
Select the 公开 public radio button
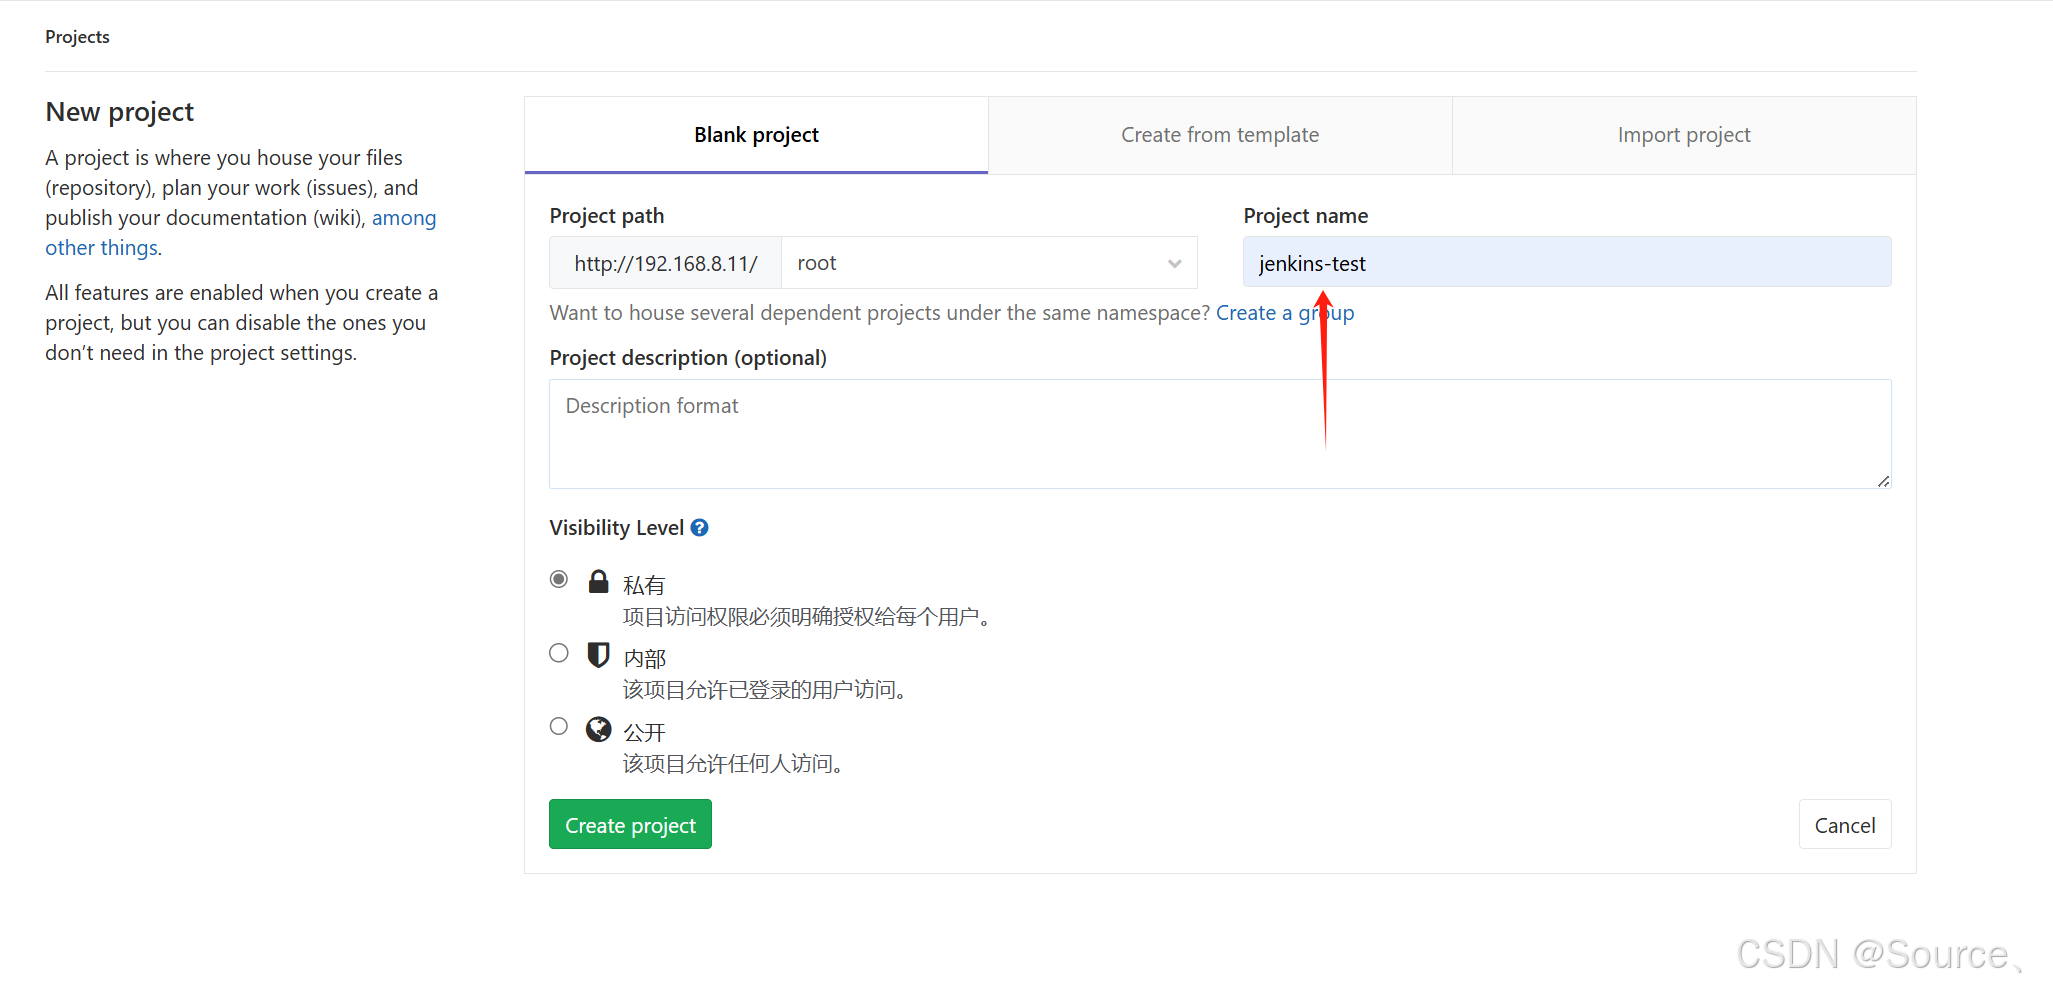(559, 726)
